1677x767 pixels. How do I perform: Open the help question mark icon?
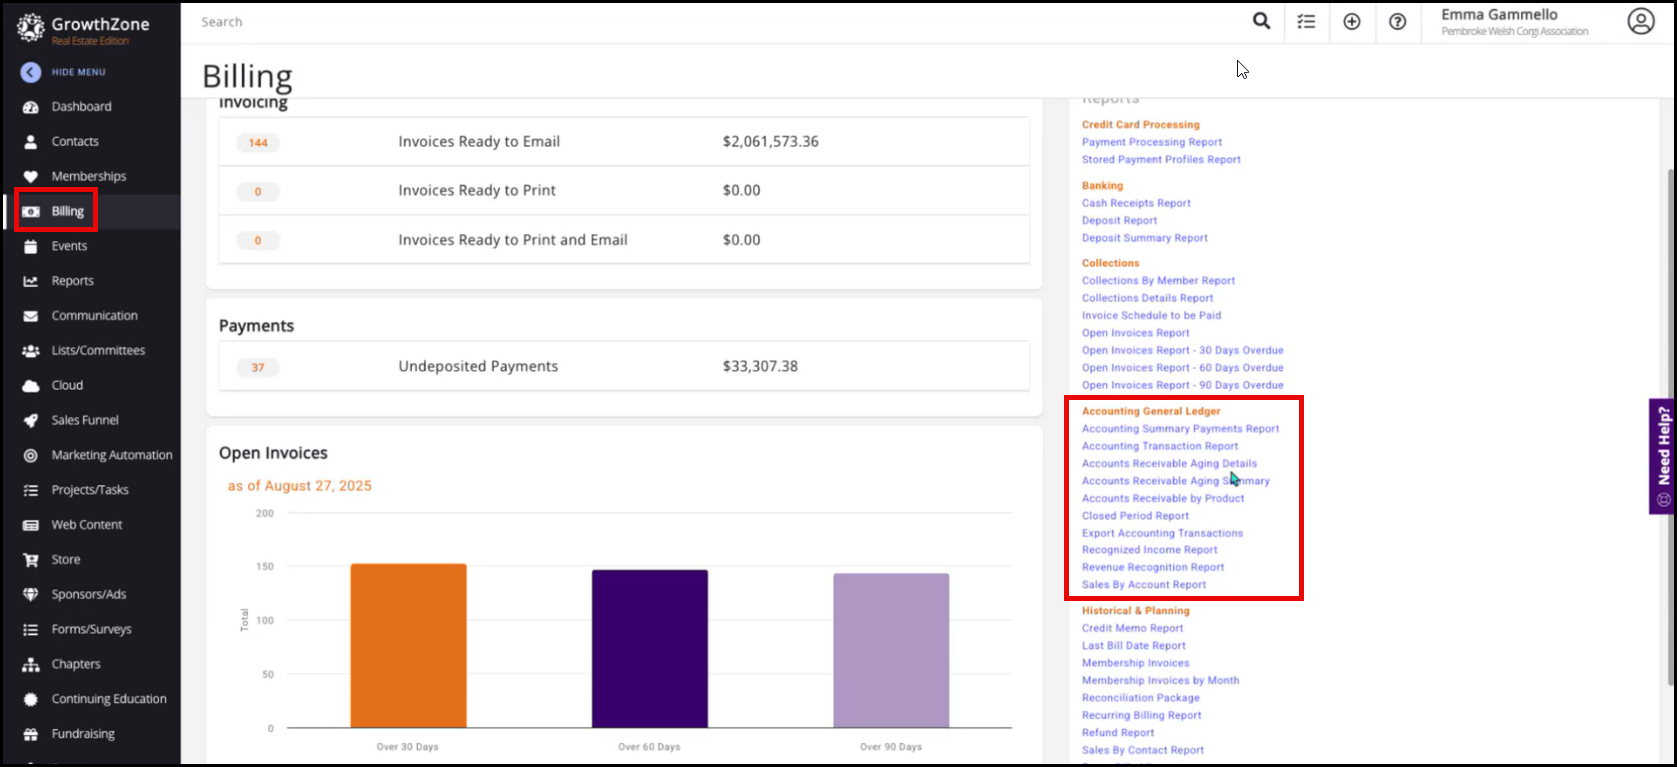pyautogui.click(x=1398, y=22)
